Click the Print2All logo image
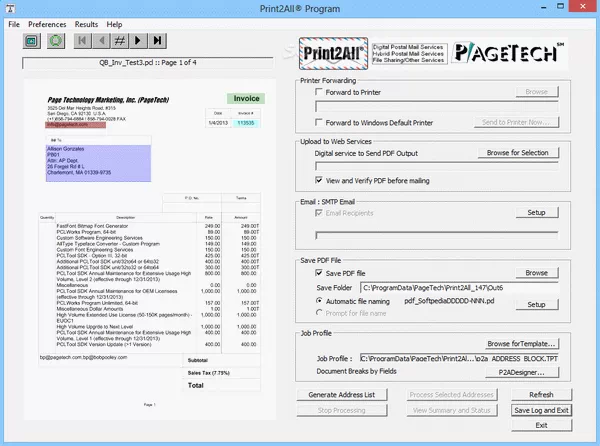 coord(333,53)
